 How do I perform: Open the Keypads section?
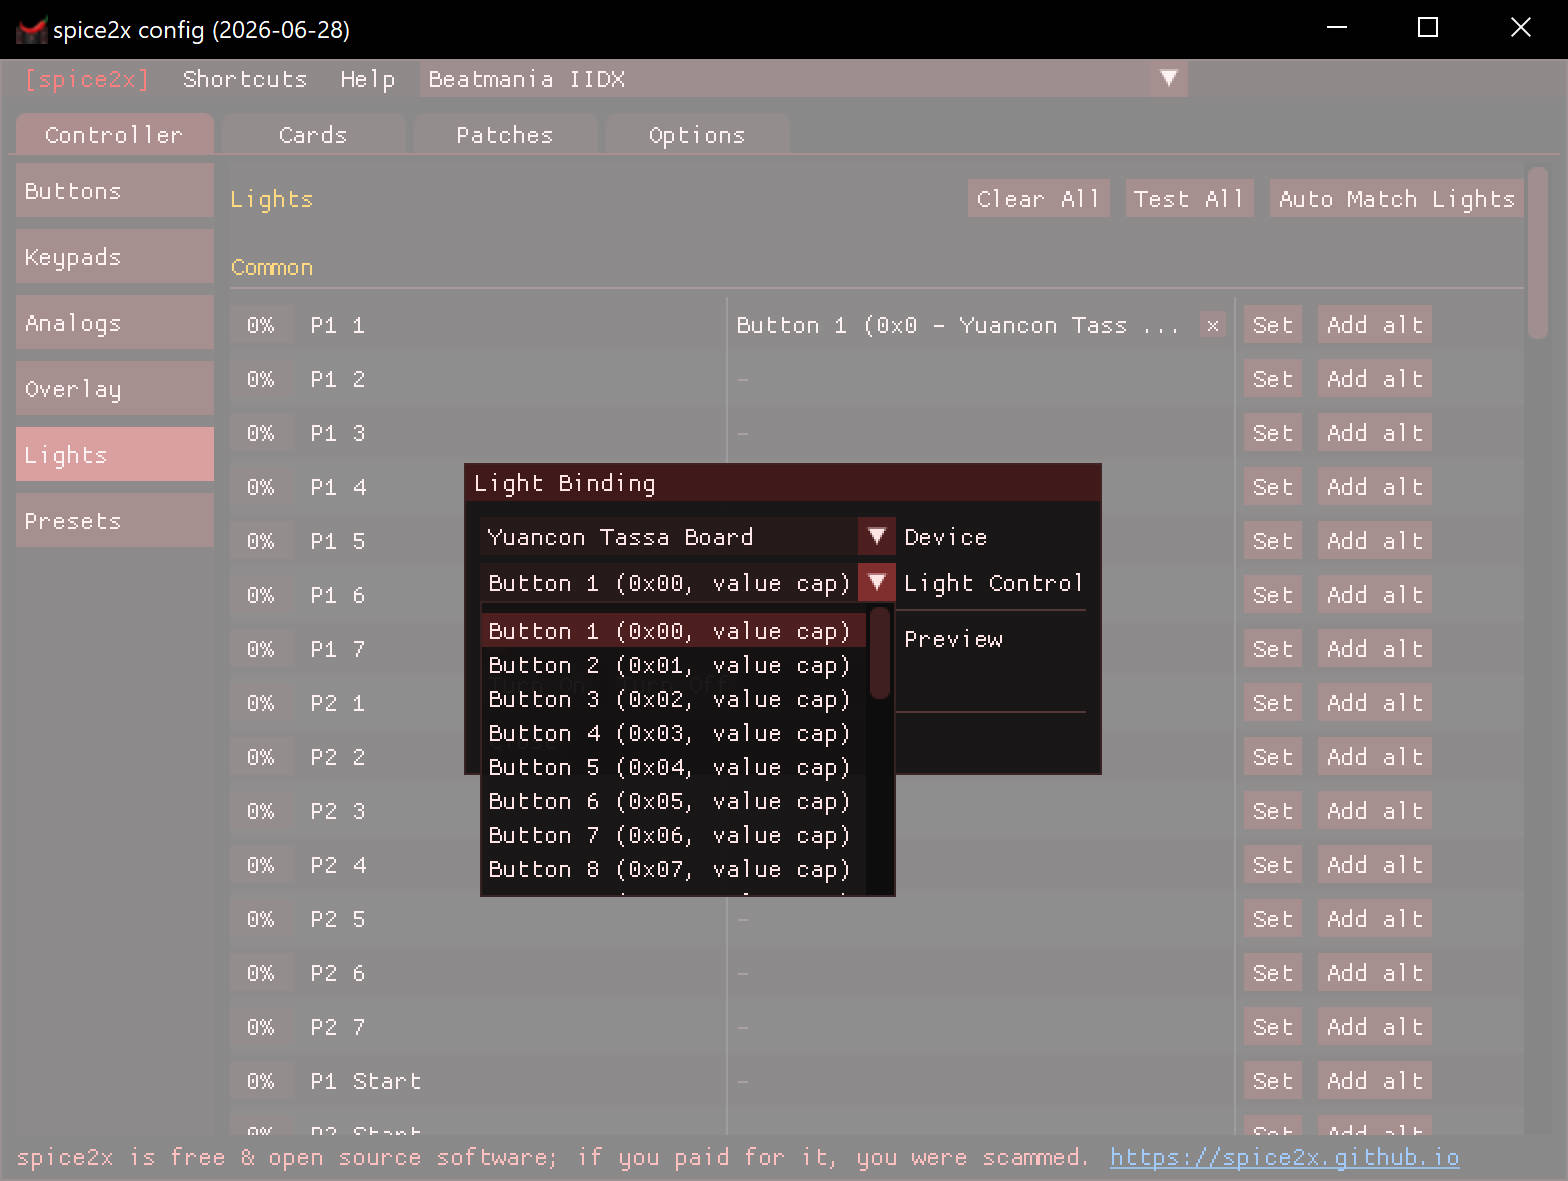pyautogui.click(x=115, y=256)
